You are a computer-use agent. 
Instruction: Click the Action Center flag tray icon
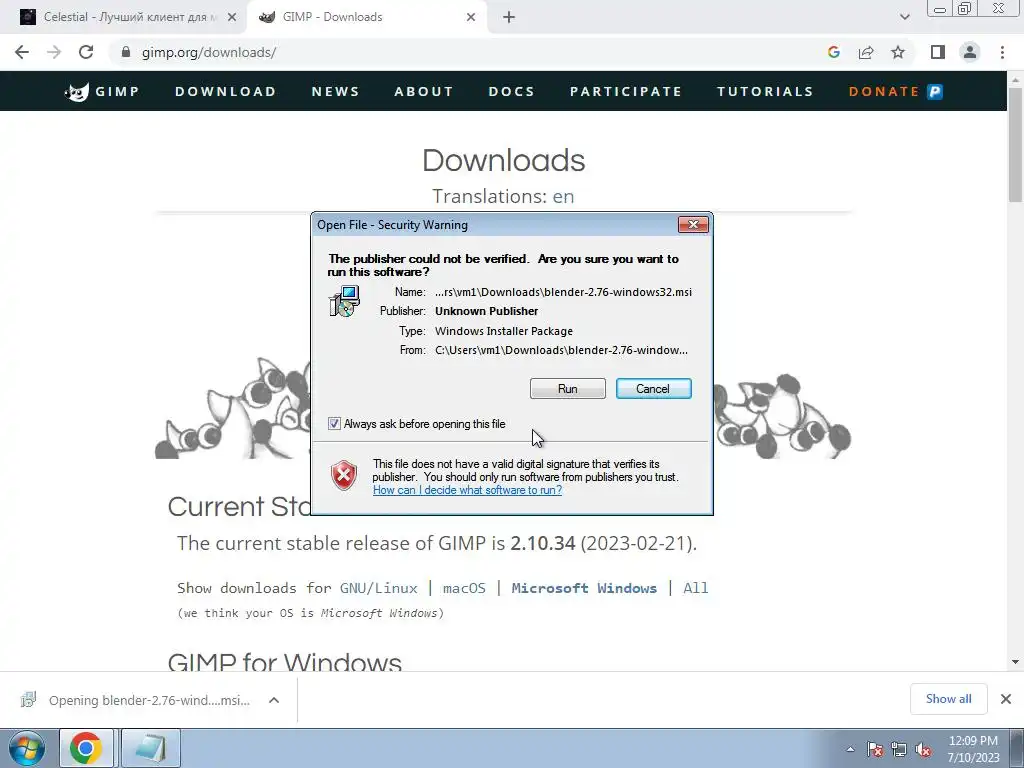pos(875,749)
